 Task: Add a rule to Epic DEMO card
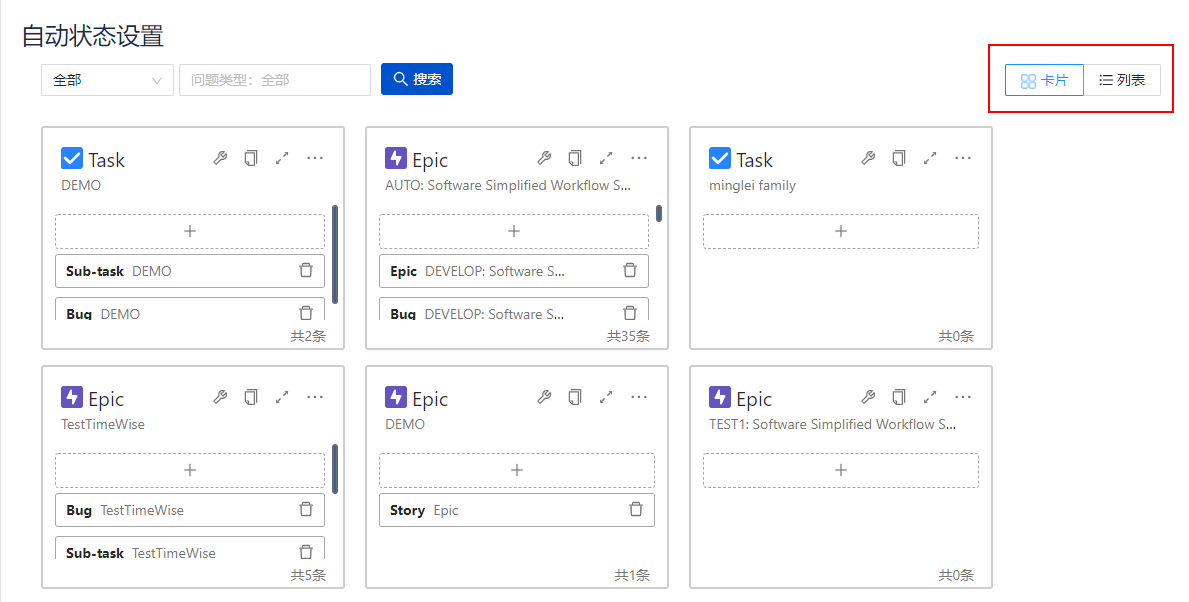click(x=516, y=470)
